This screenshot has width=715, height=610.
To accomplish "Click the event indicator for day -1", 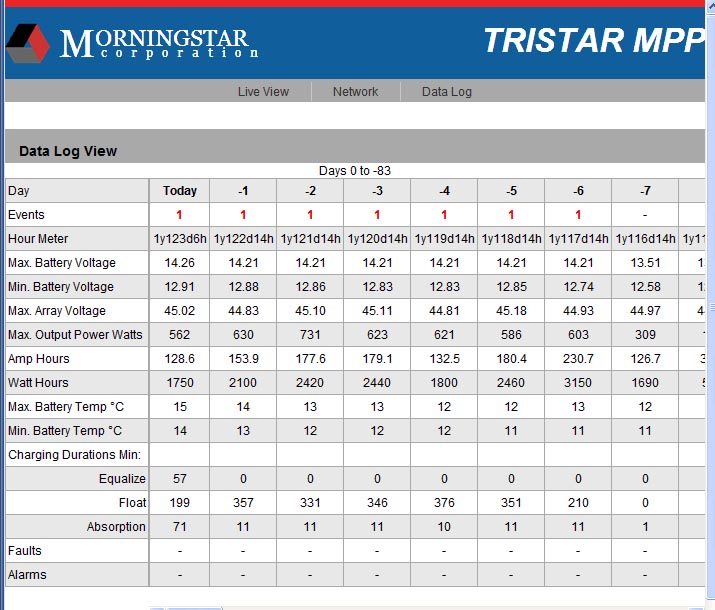I will 243,215.
